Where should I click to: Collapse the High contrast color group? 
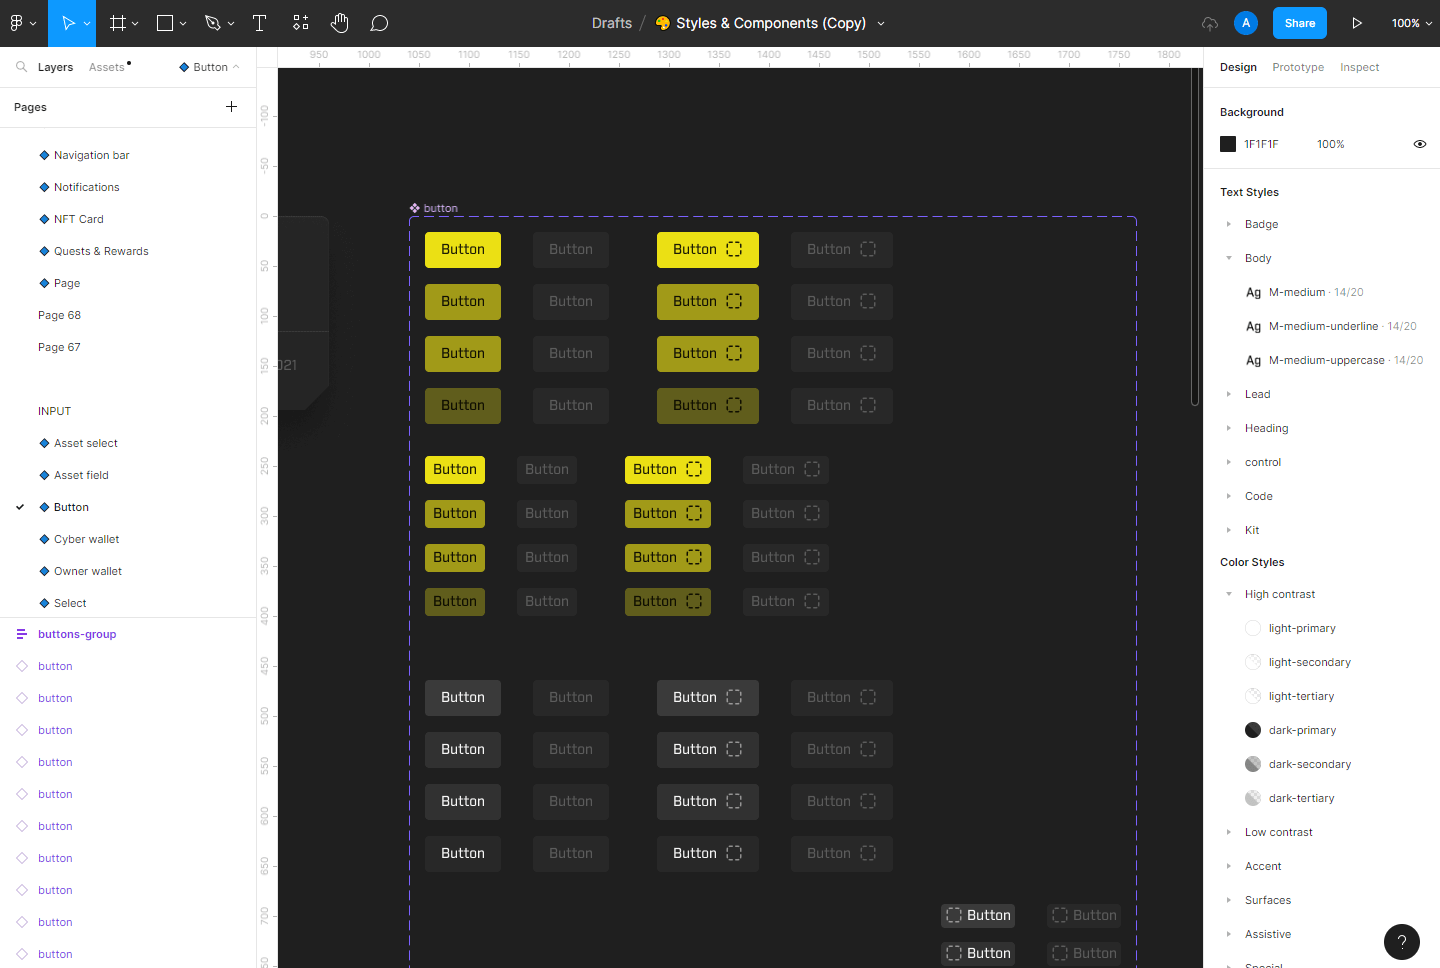(1229, 594)
